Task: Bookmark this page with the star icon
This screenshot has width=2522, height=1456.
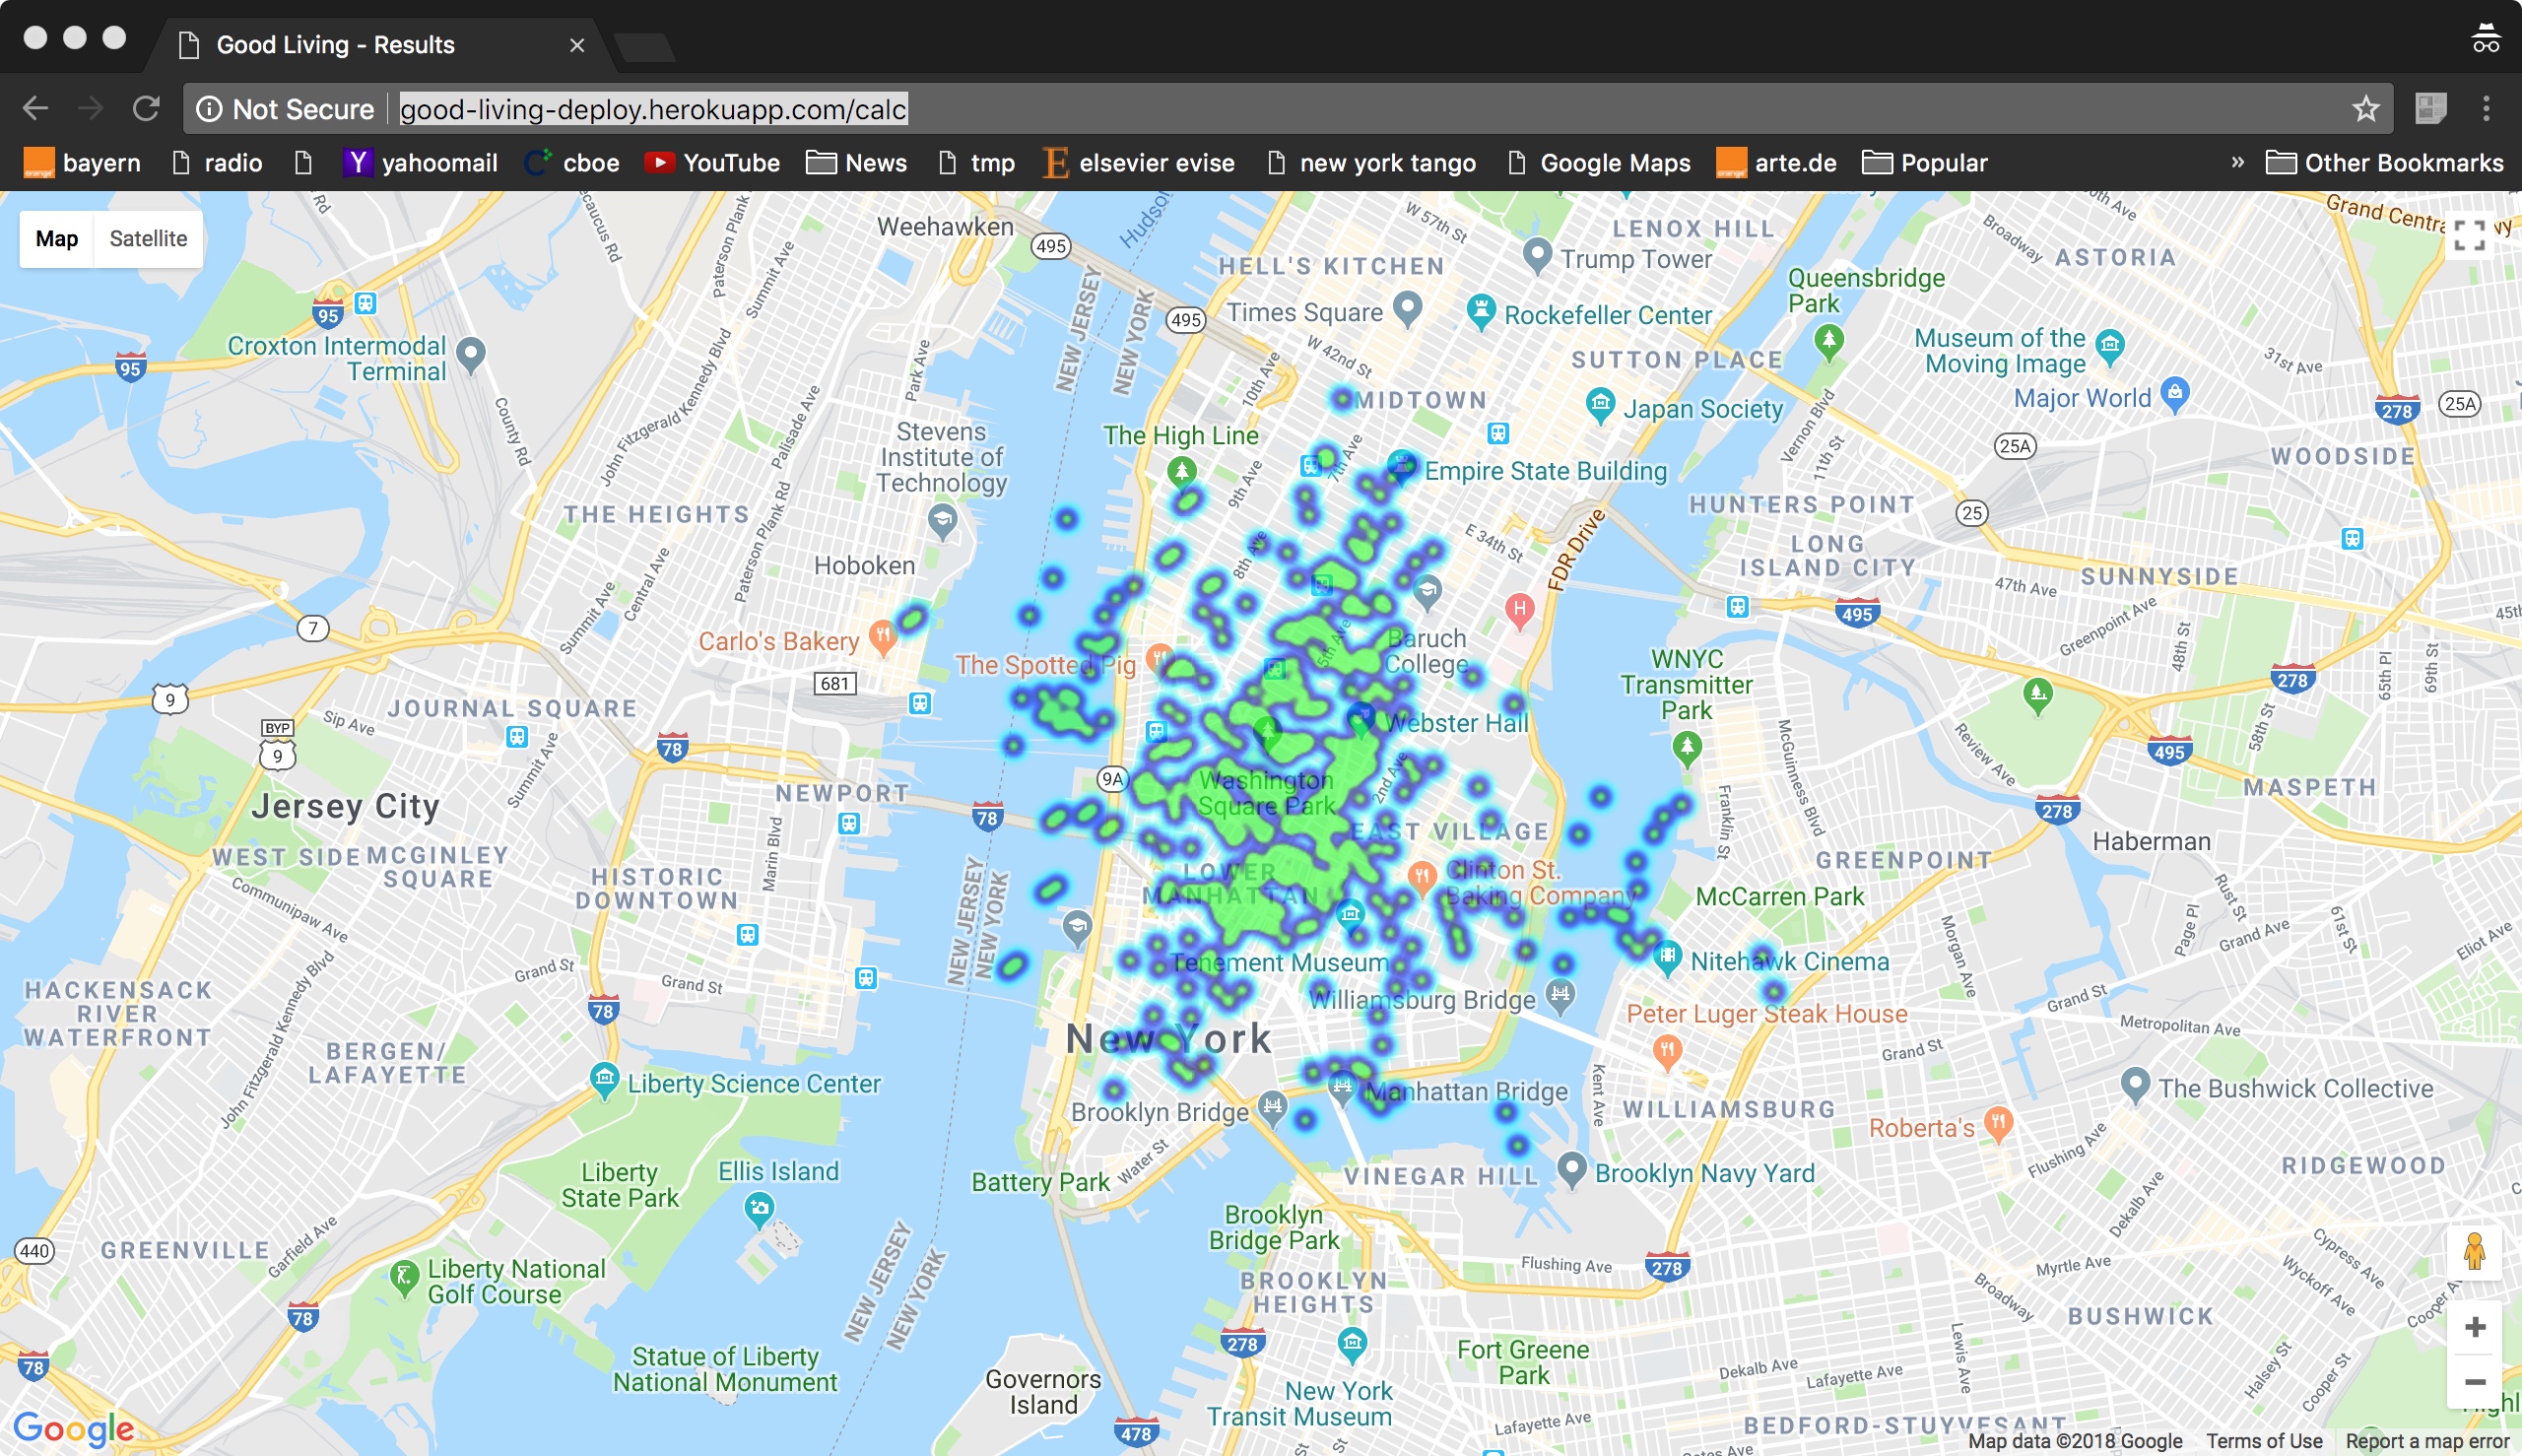Action: click(x=2365, y=108)
